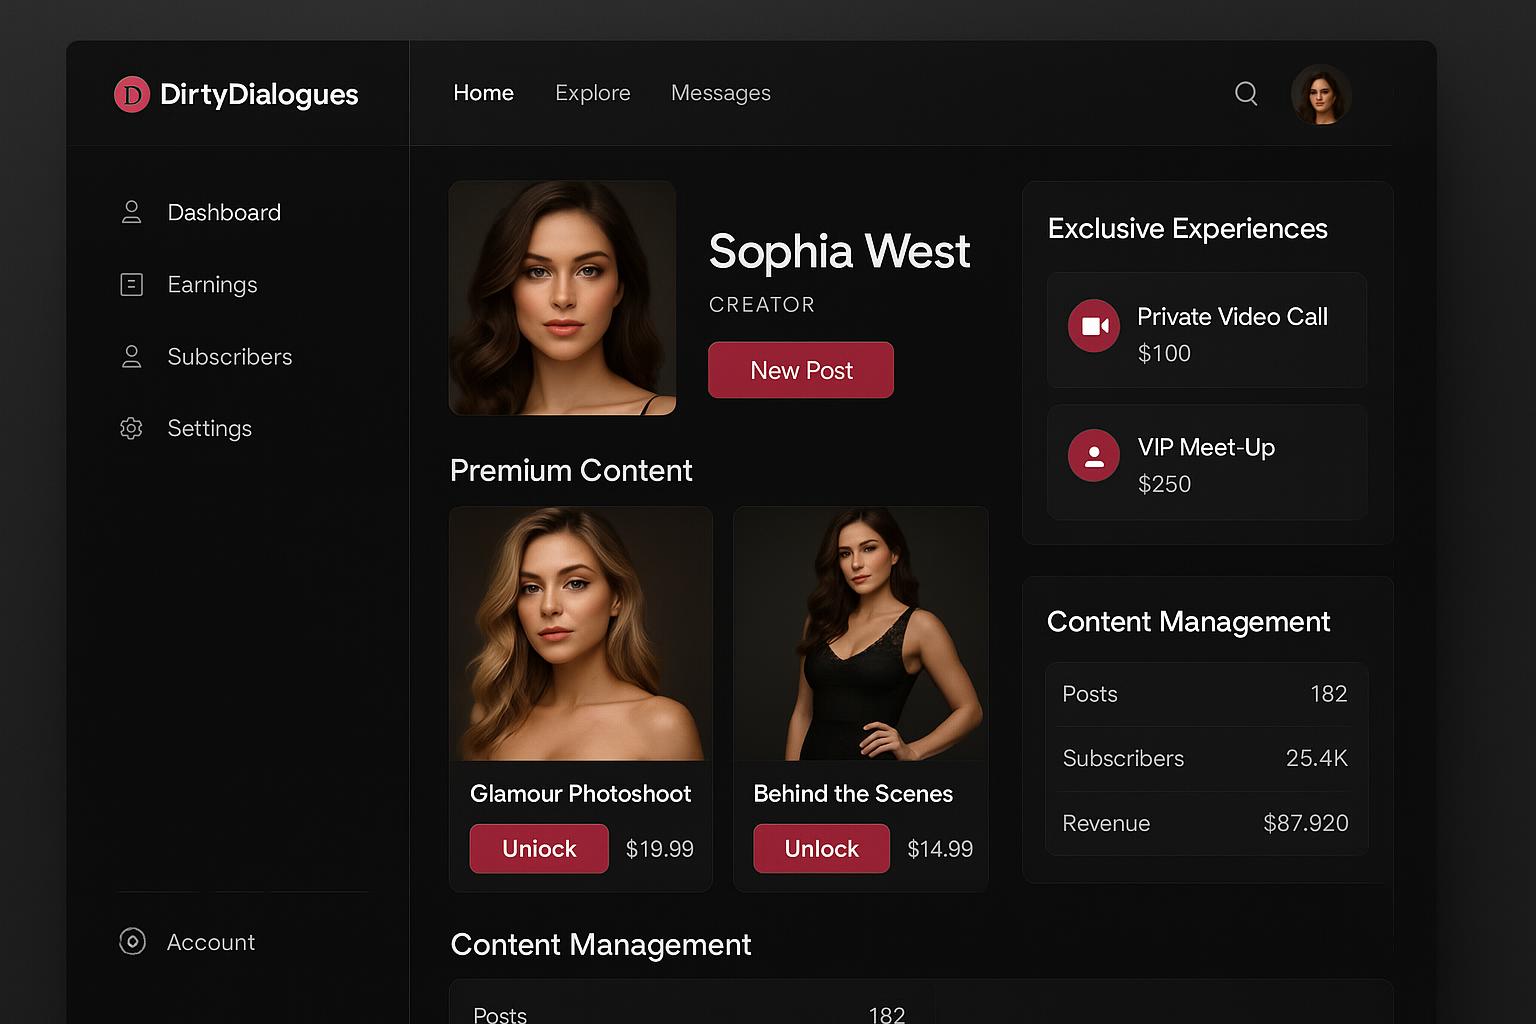Click the Account icon at sidebar bottom
This screenshot has width=1536, height=1024.
(132, 941)
